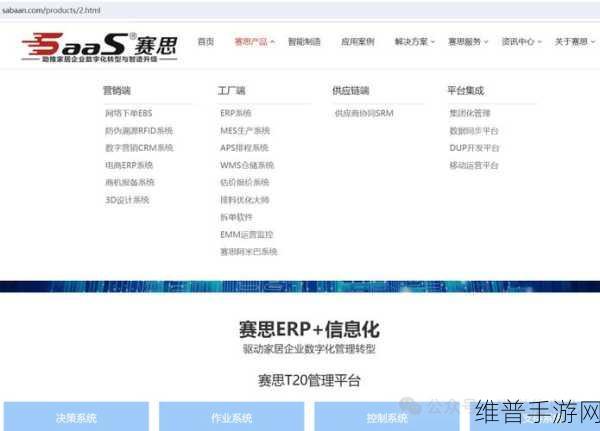The height and width of the screenshot is (431, 600).
Task: Open the 首页 nav item
Action: coord(206,41)
